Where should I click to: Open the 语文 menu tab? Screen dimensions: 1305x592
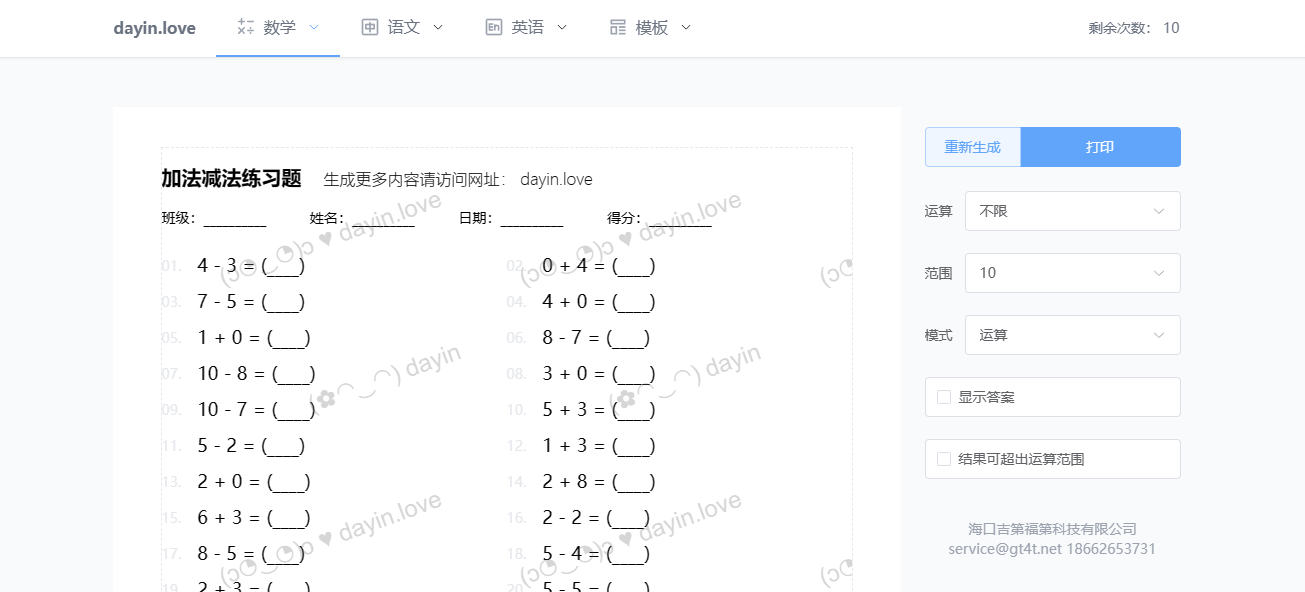(x=403, y=28)
